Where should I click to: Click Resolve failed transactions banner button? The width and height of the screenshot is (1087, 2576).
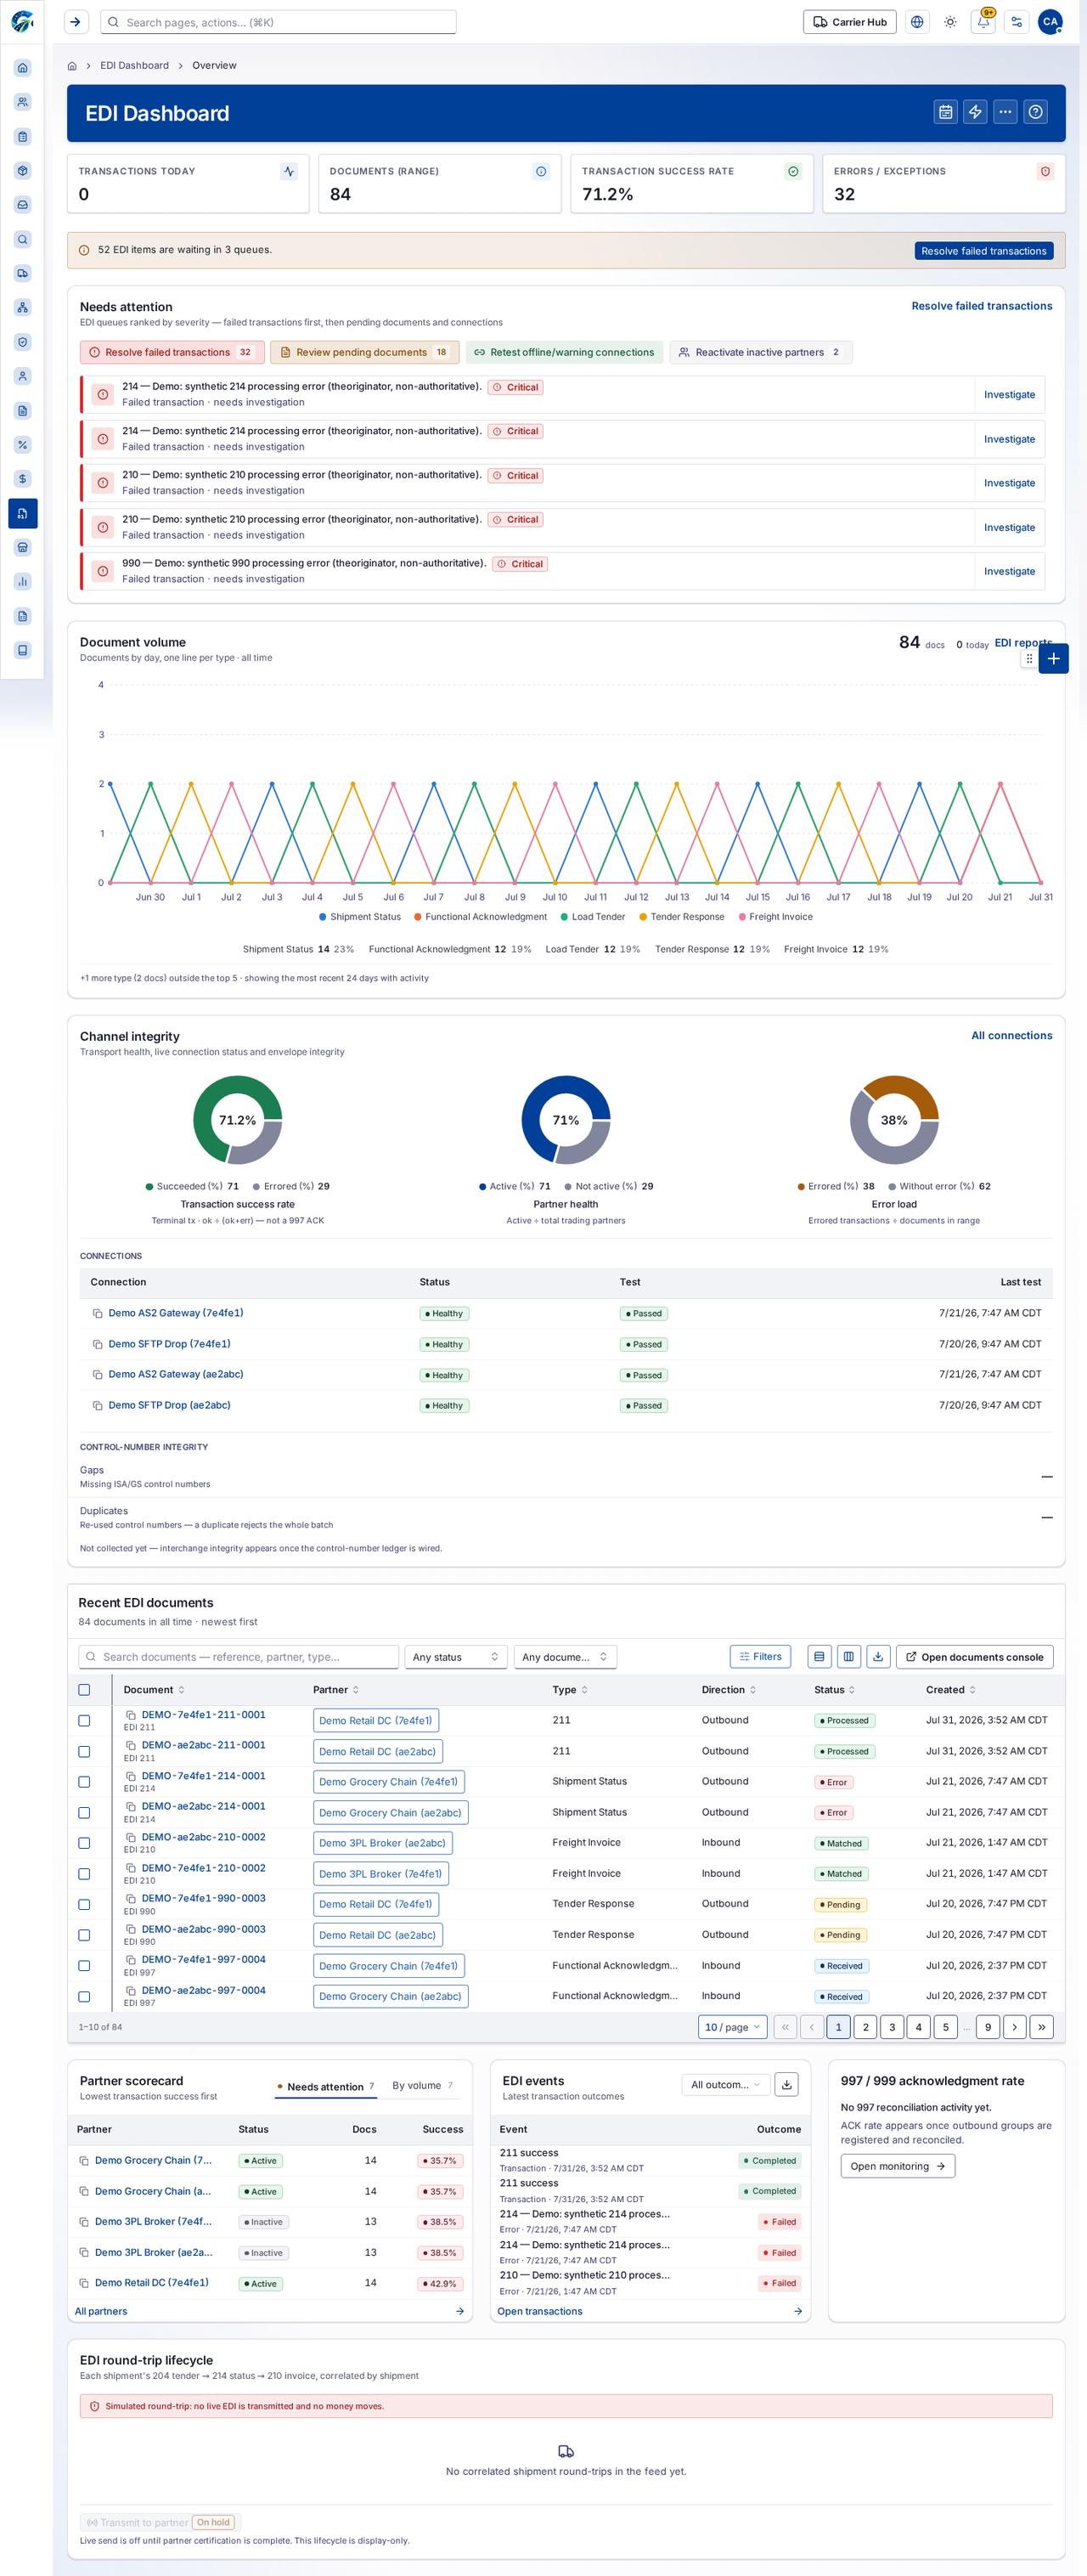pos(983,251)
